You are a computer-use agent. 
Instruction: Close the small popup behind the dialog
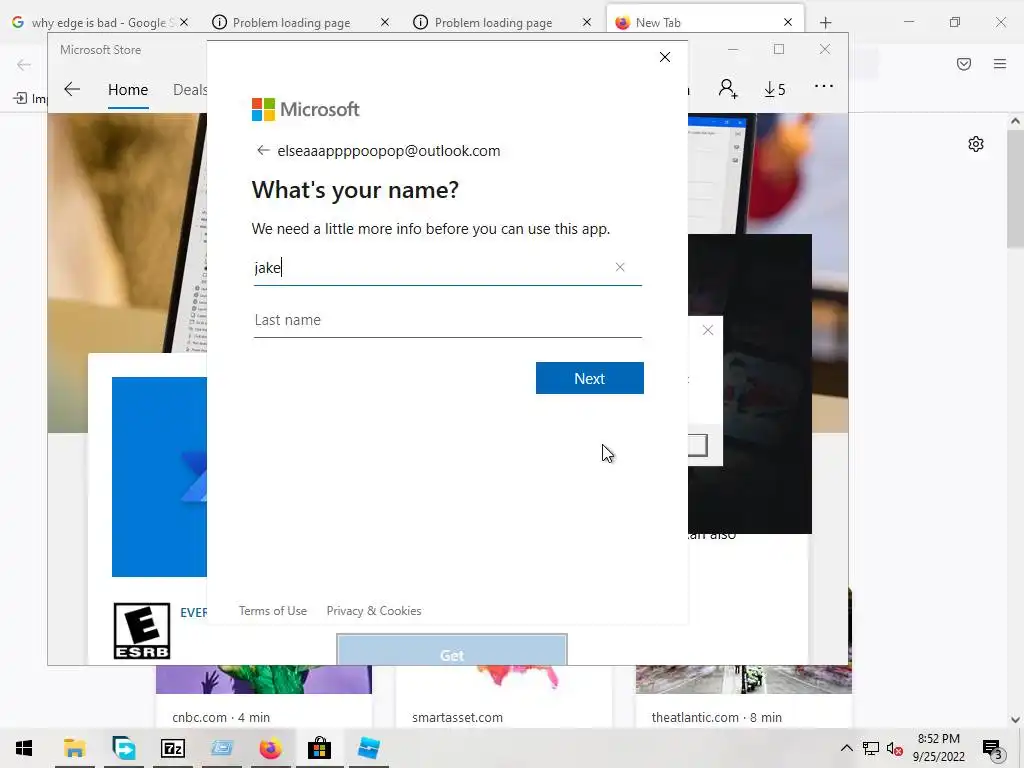coord(708,330)
